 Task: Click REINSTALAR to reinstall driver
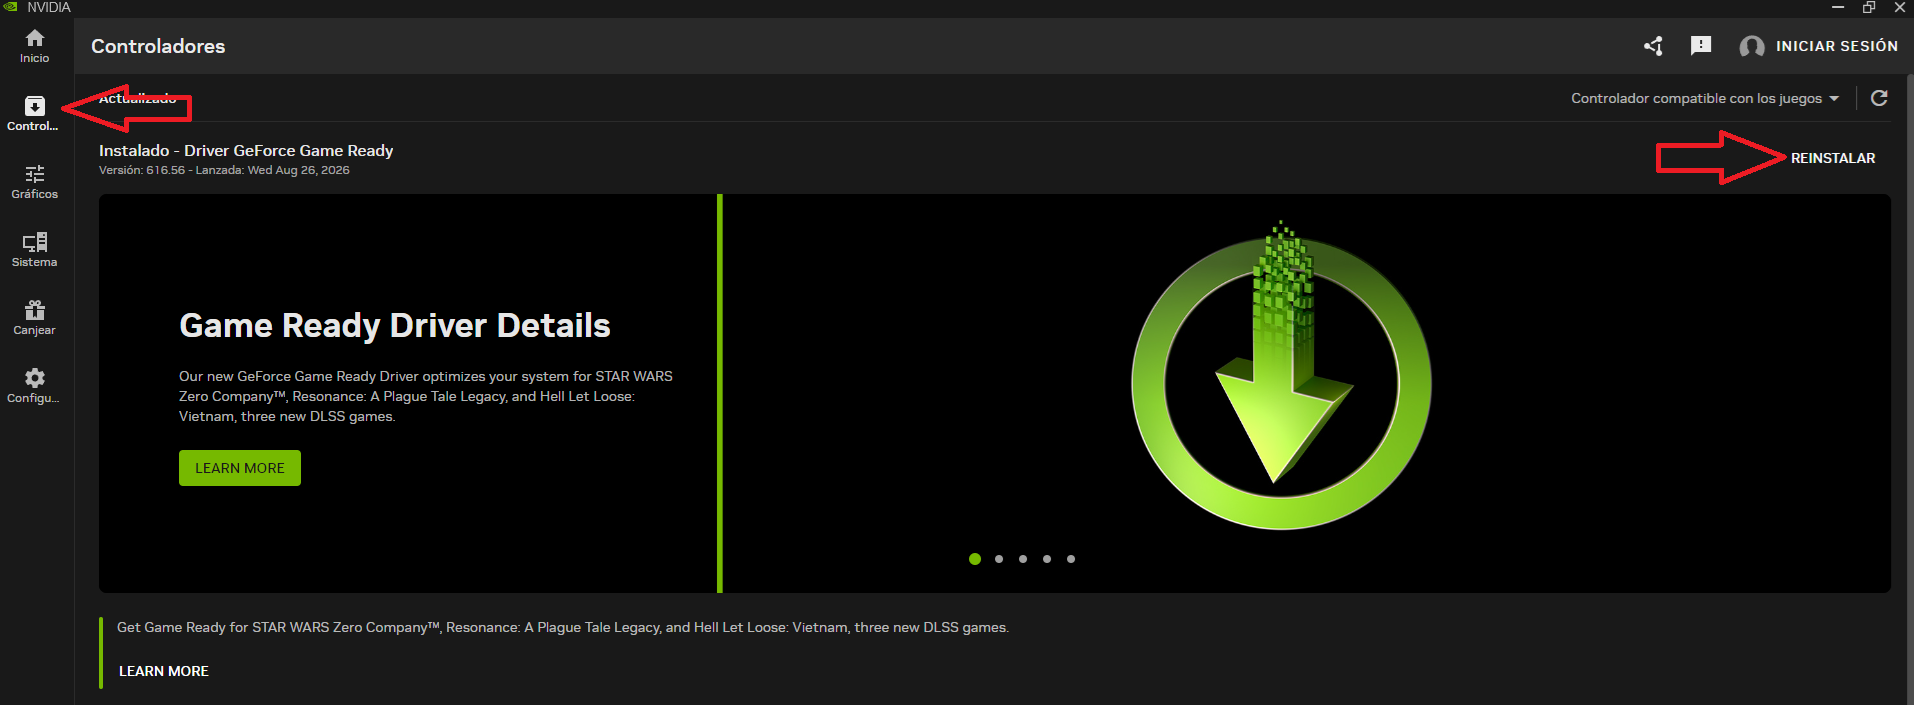[1833, 158]
